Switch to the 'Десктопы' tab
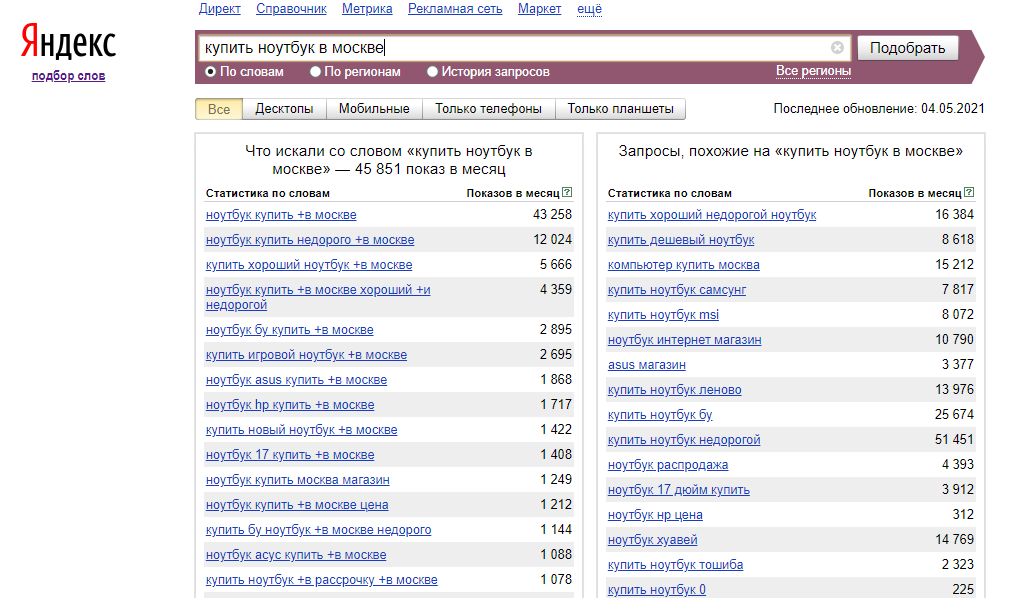Screen dimensions: 1010x598 pyautogui.click(x=284, y=109)
